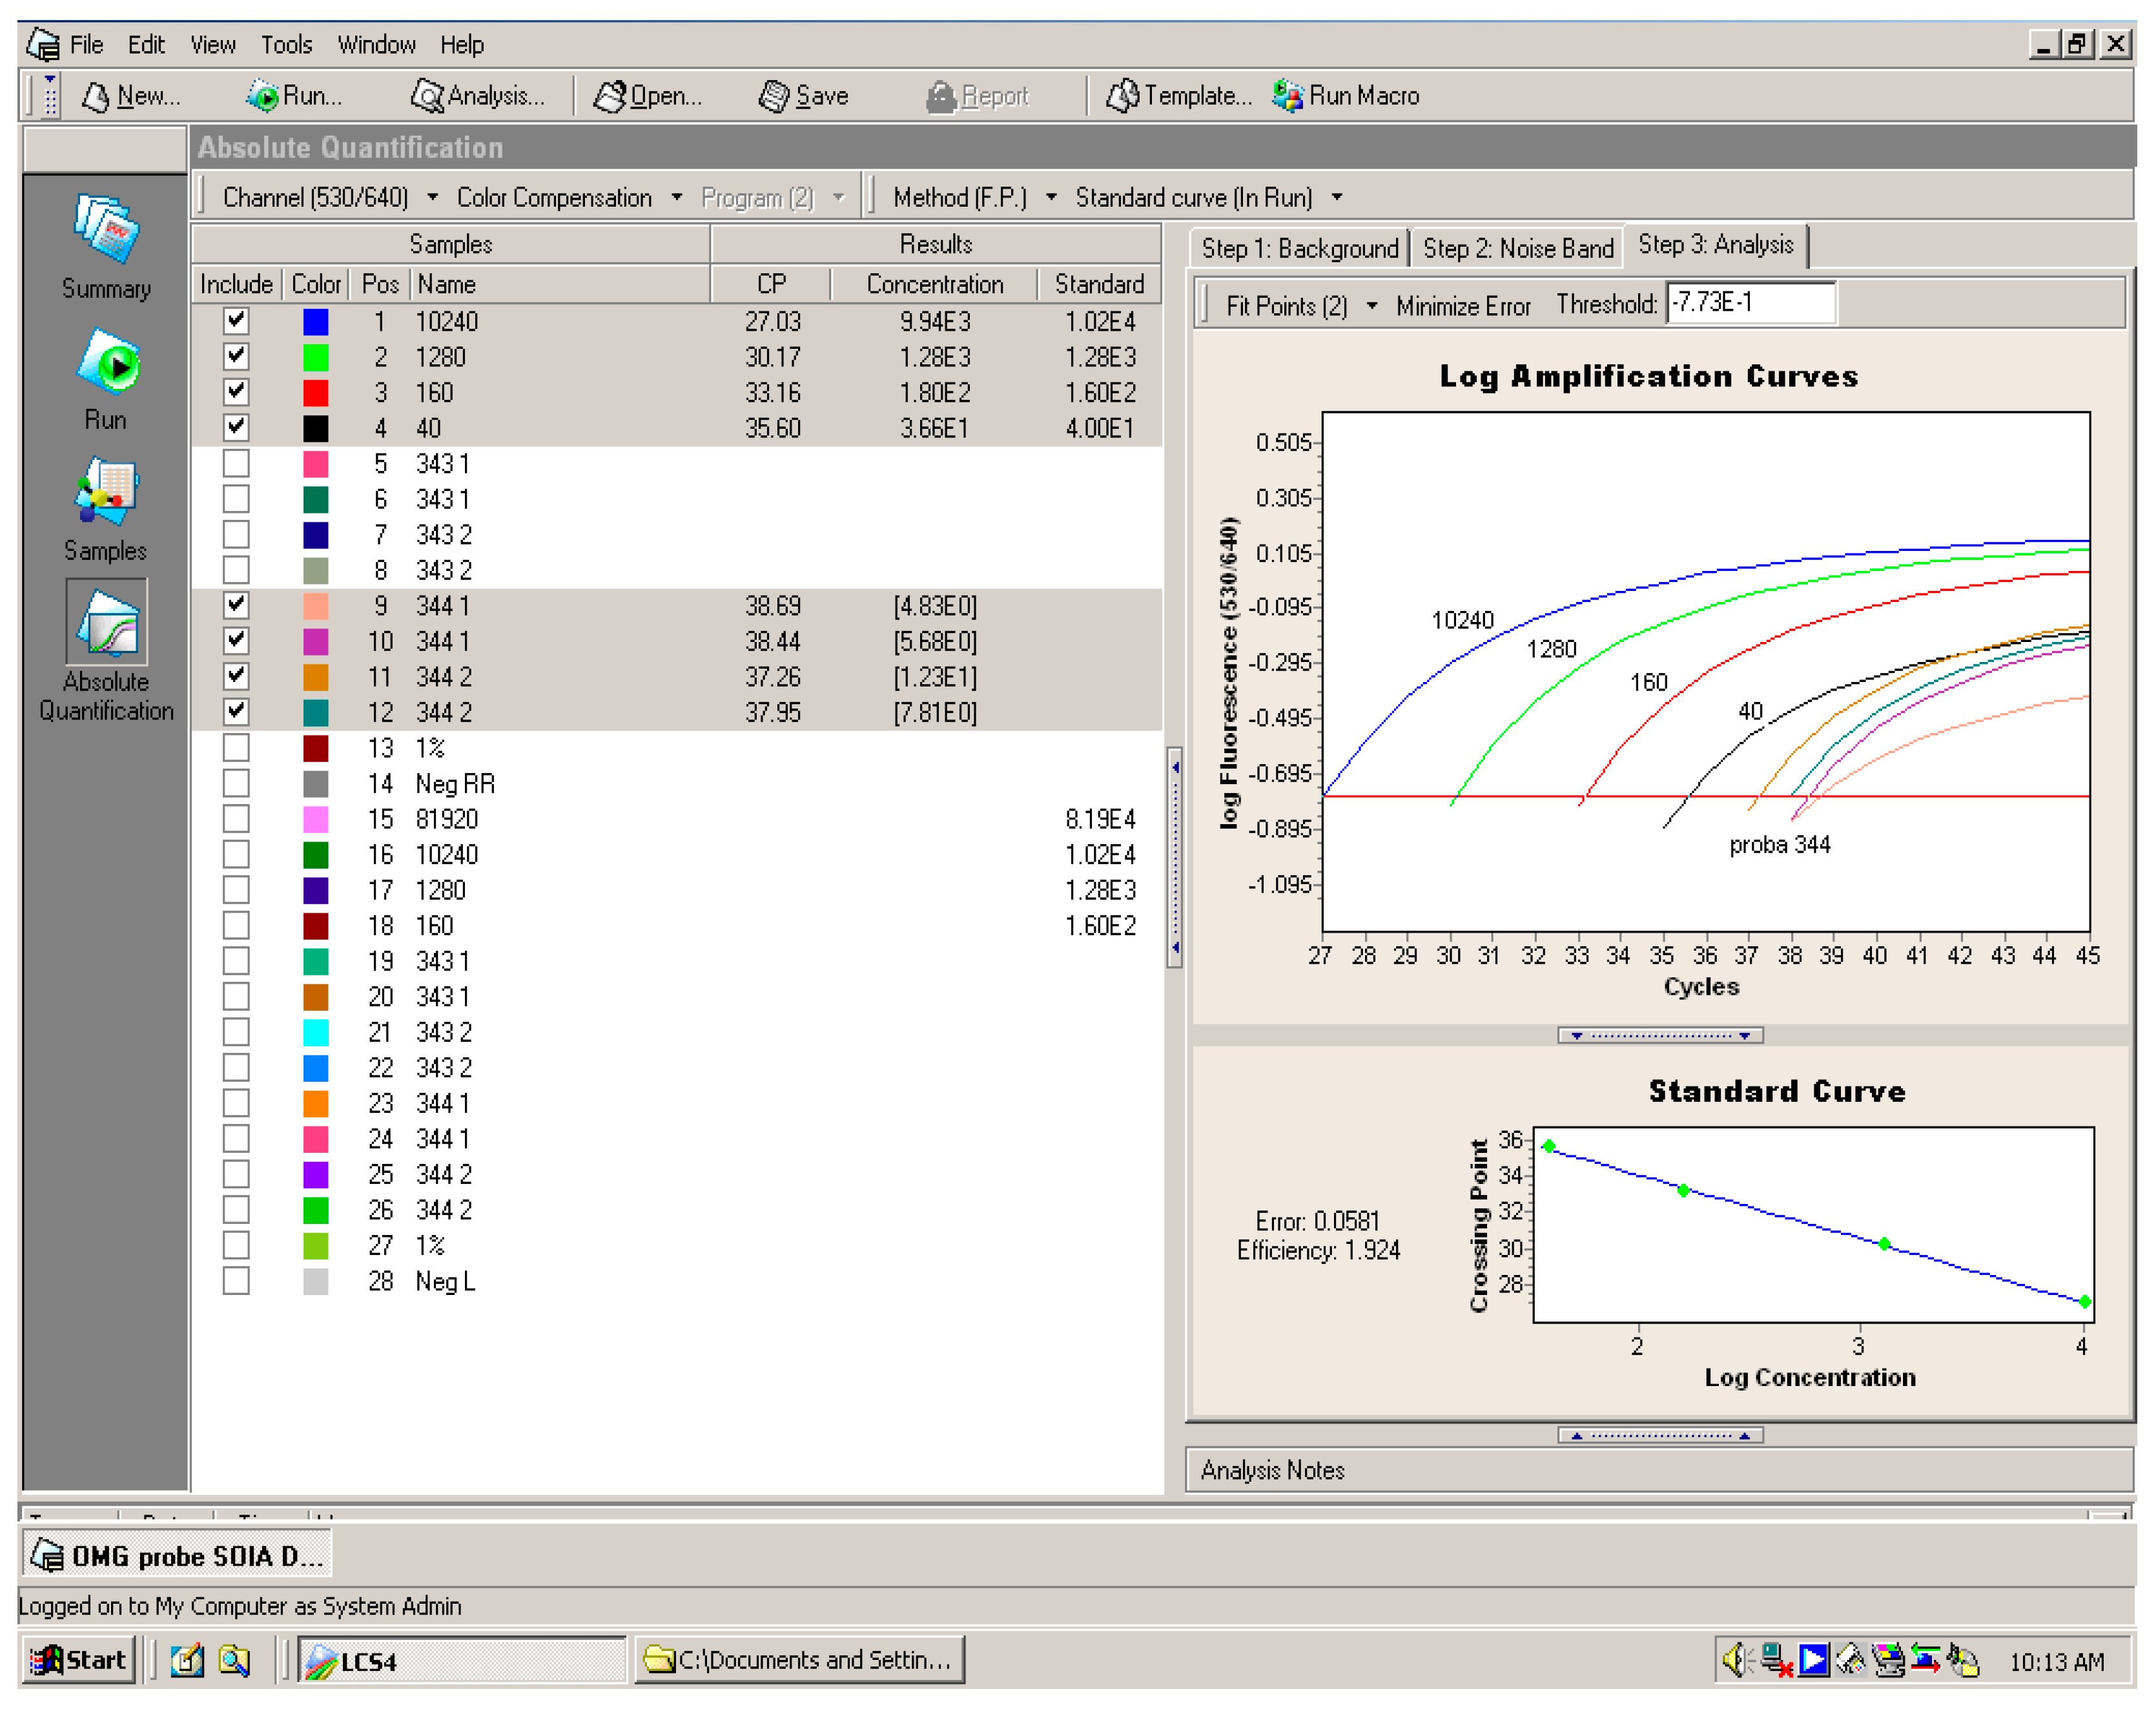
Task: Click the Save icon in the toolbar
Action: (805, 95)
